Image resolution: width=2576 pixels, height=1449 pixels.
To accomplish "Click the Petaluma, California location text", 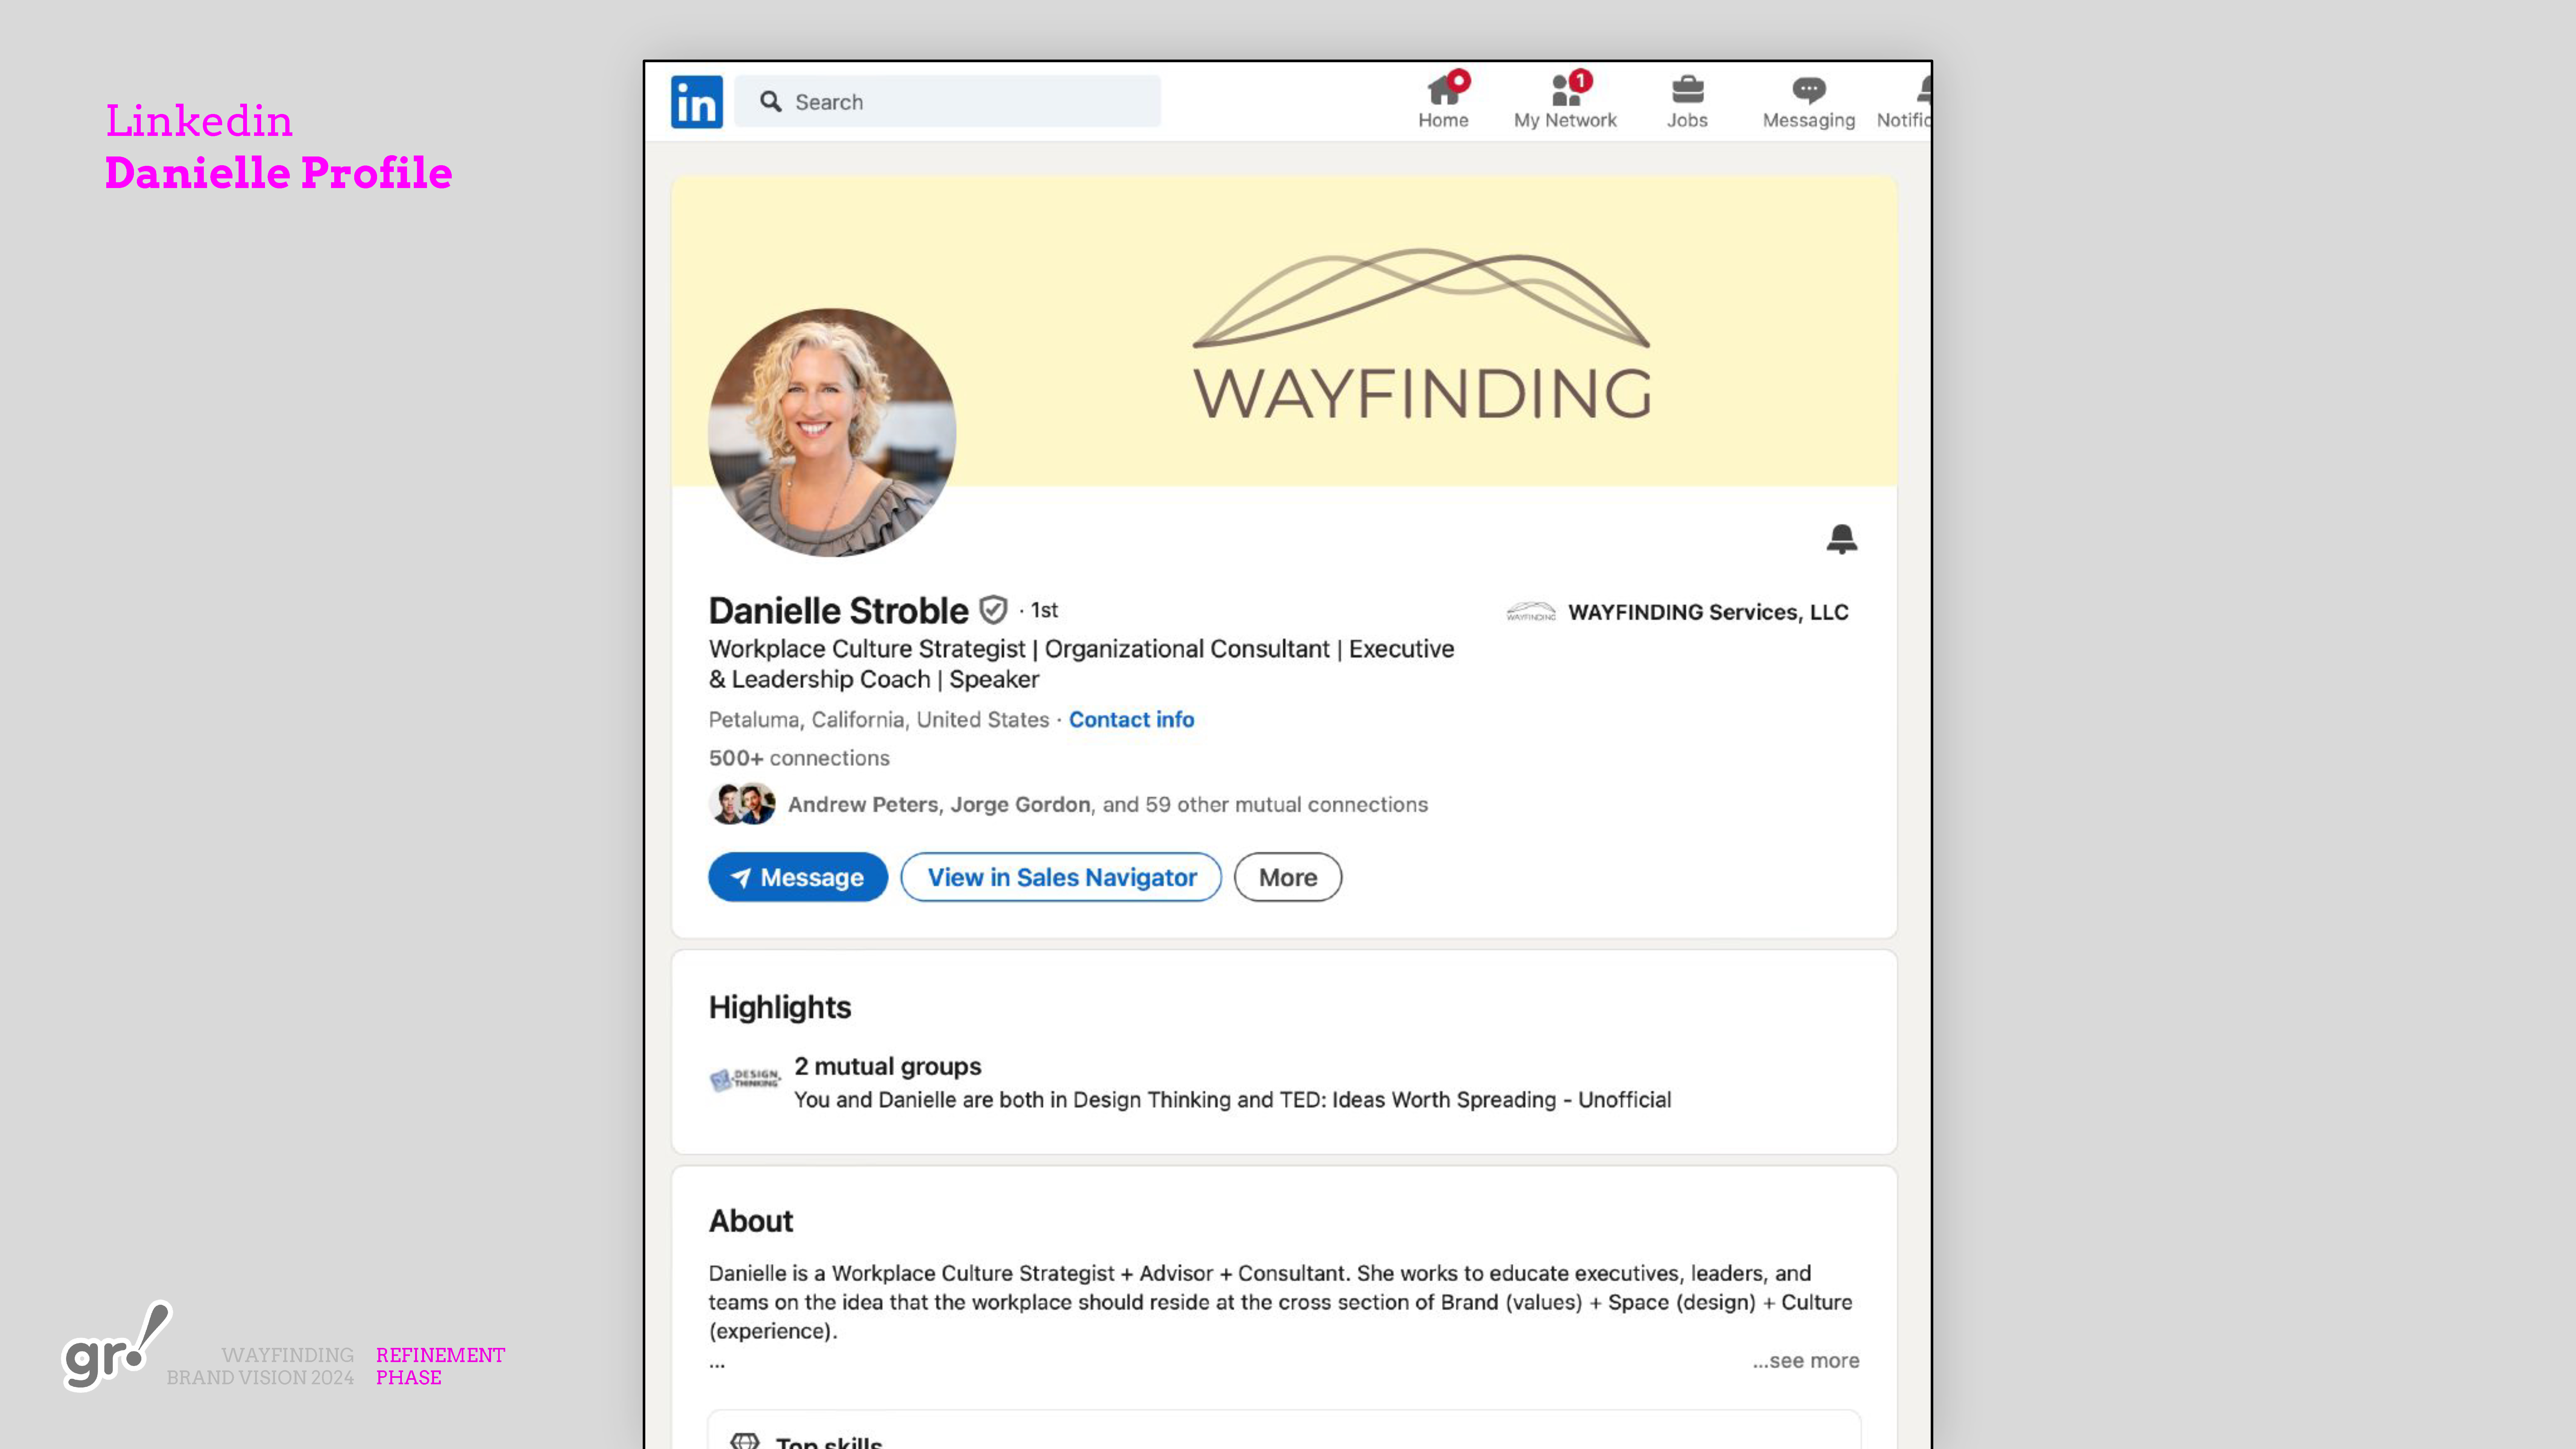I will [x=879, y=720].
